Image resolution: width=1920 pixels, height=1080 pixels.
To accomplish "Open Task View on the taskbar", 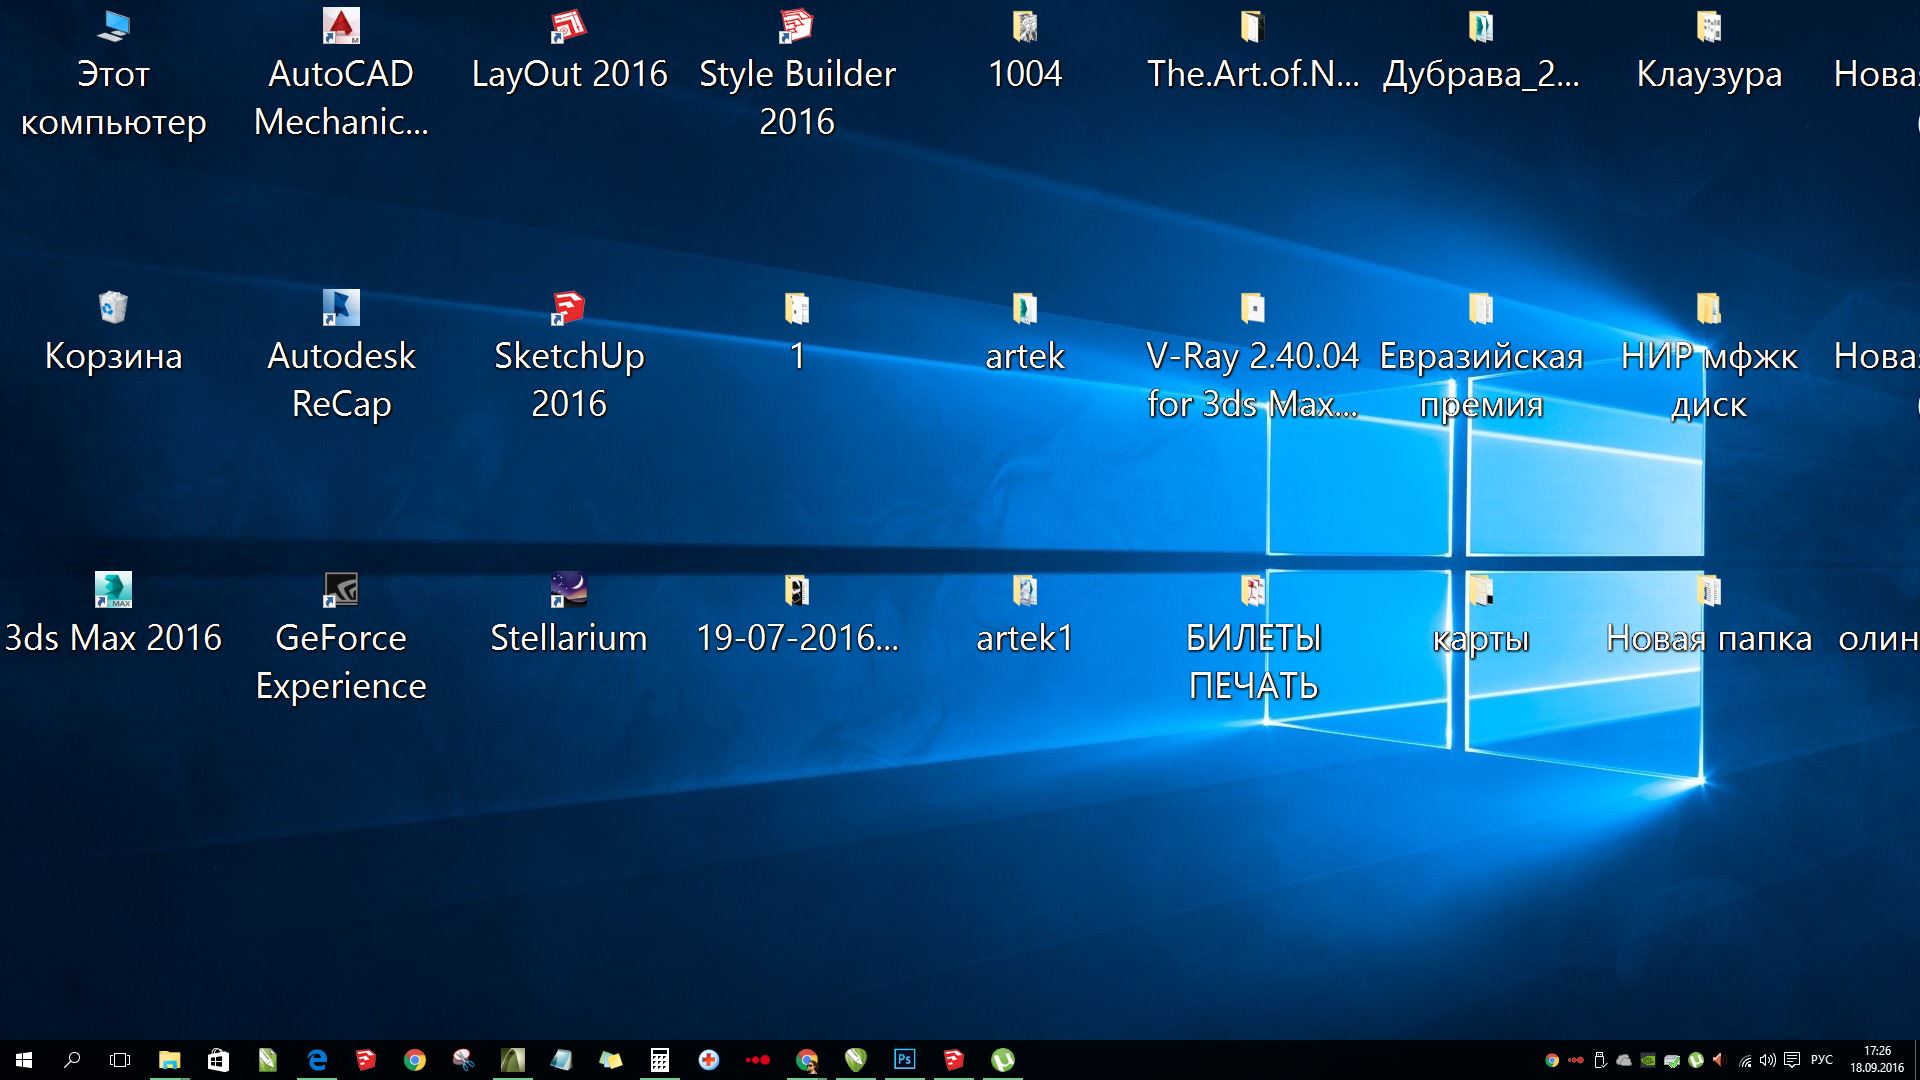I will click(120, 1060).
